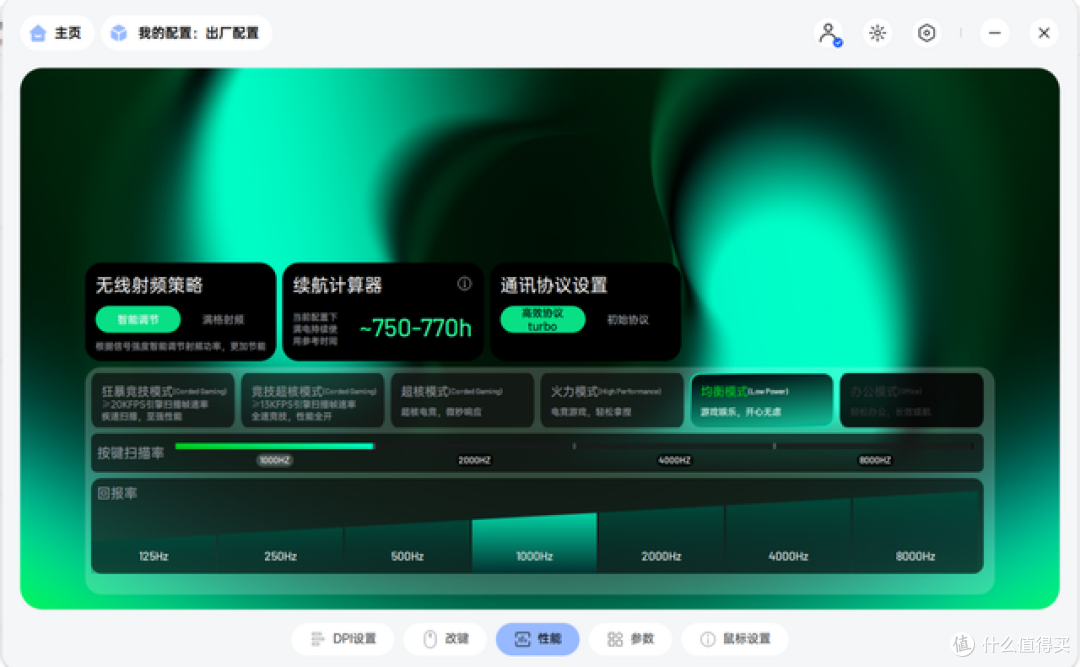Click the 续航计算器 heading
The width and height of the screenshot is (1080, 667).
point(338,285)
